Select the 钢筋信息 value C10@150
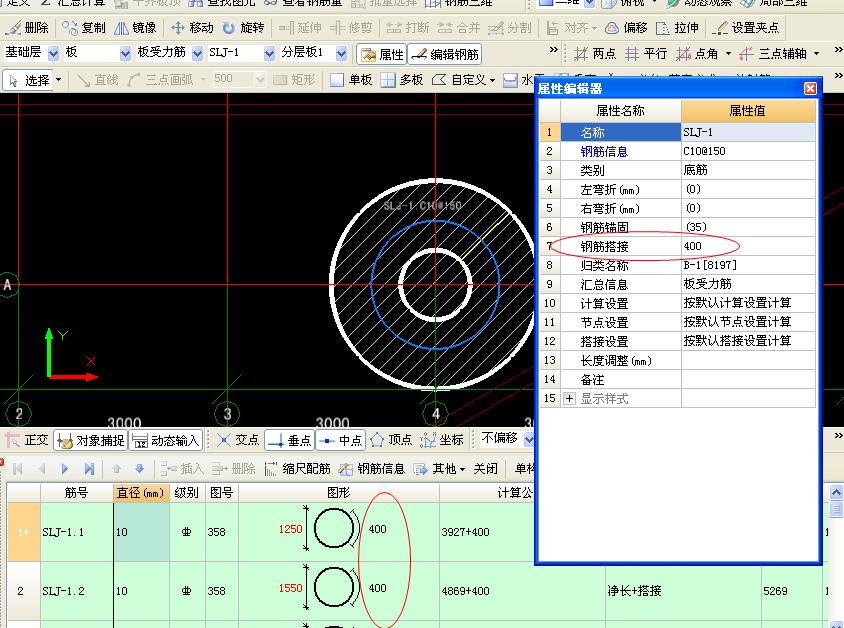This screenshot has width=844, height=628. click(749, 151)
